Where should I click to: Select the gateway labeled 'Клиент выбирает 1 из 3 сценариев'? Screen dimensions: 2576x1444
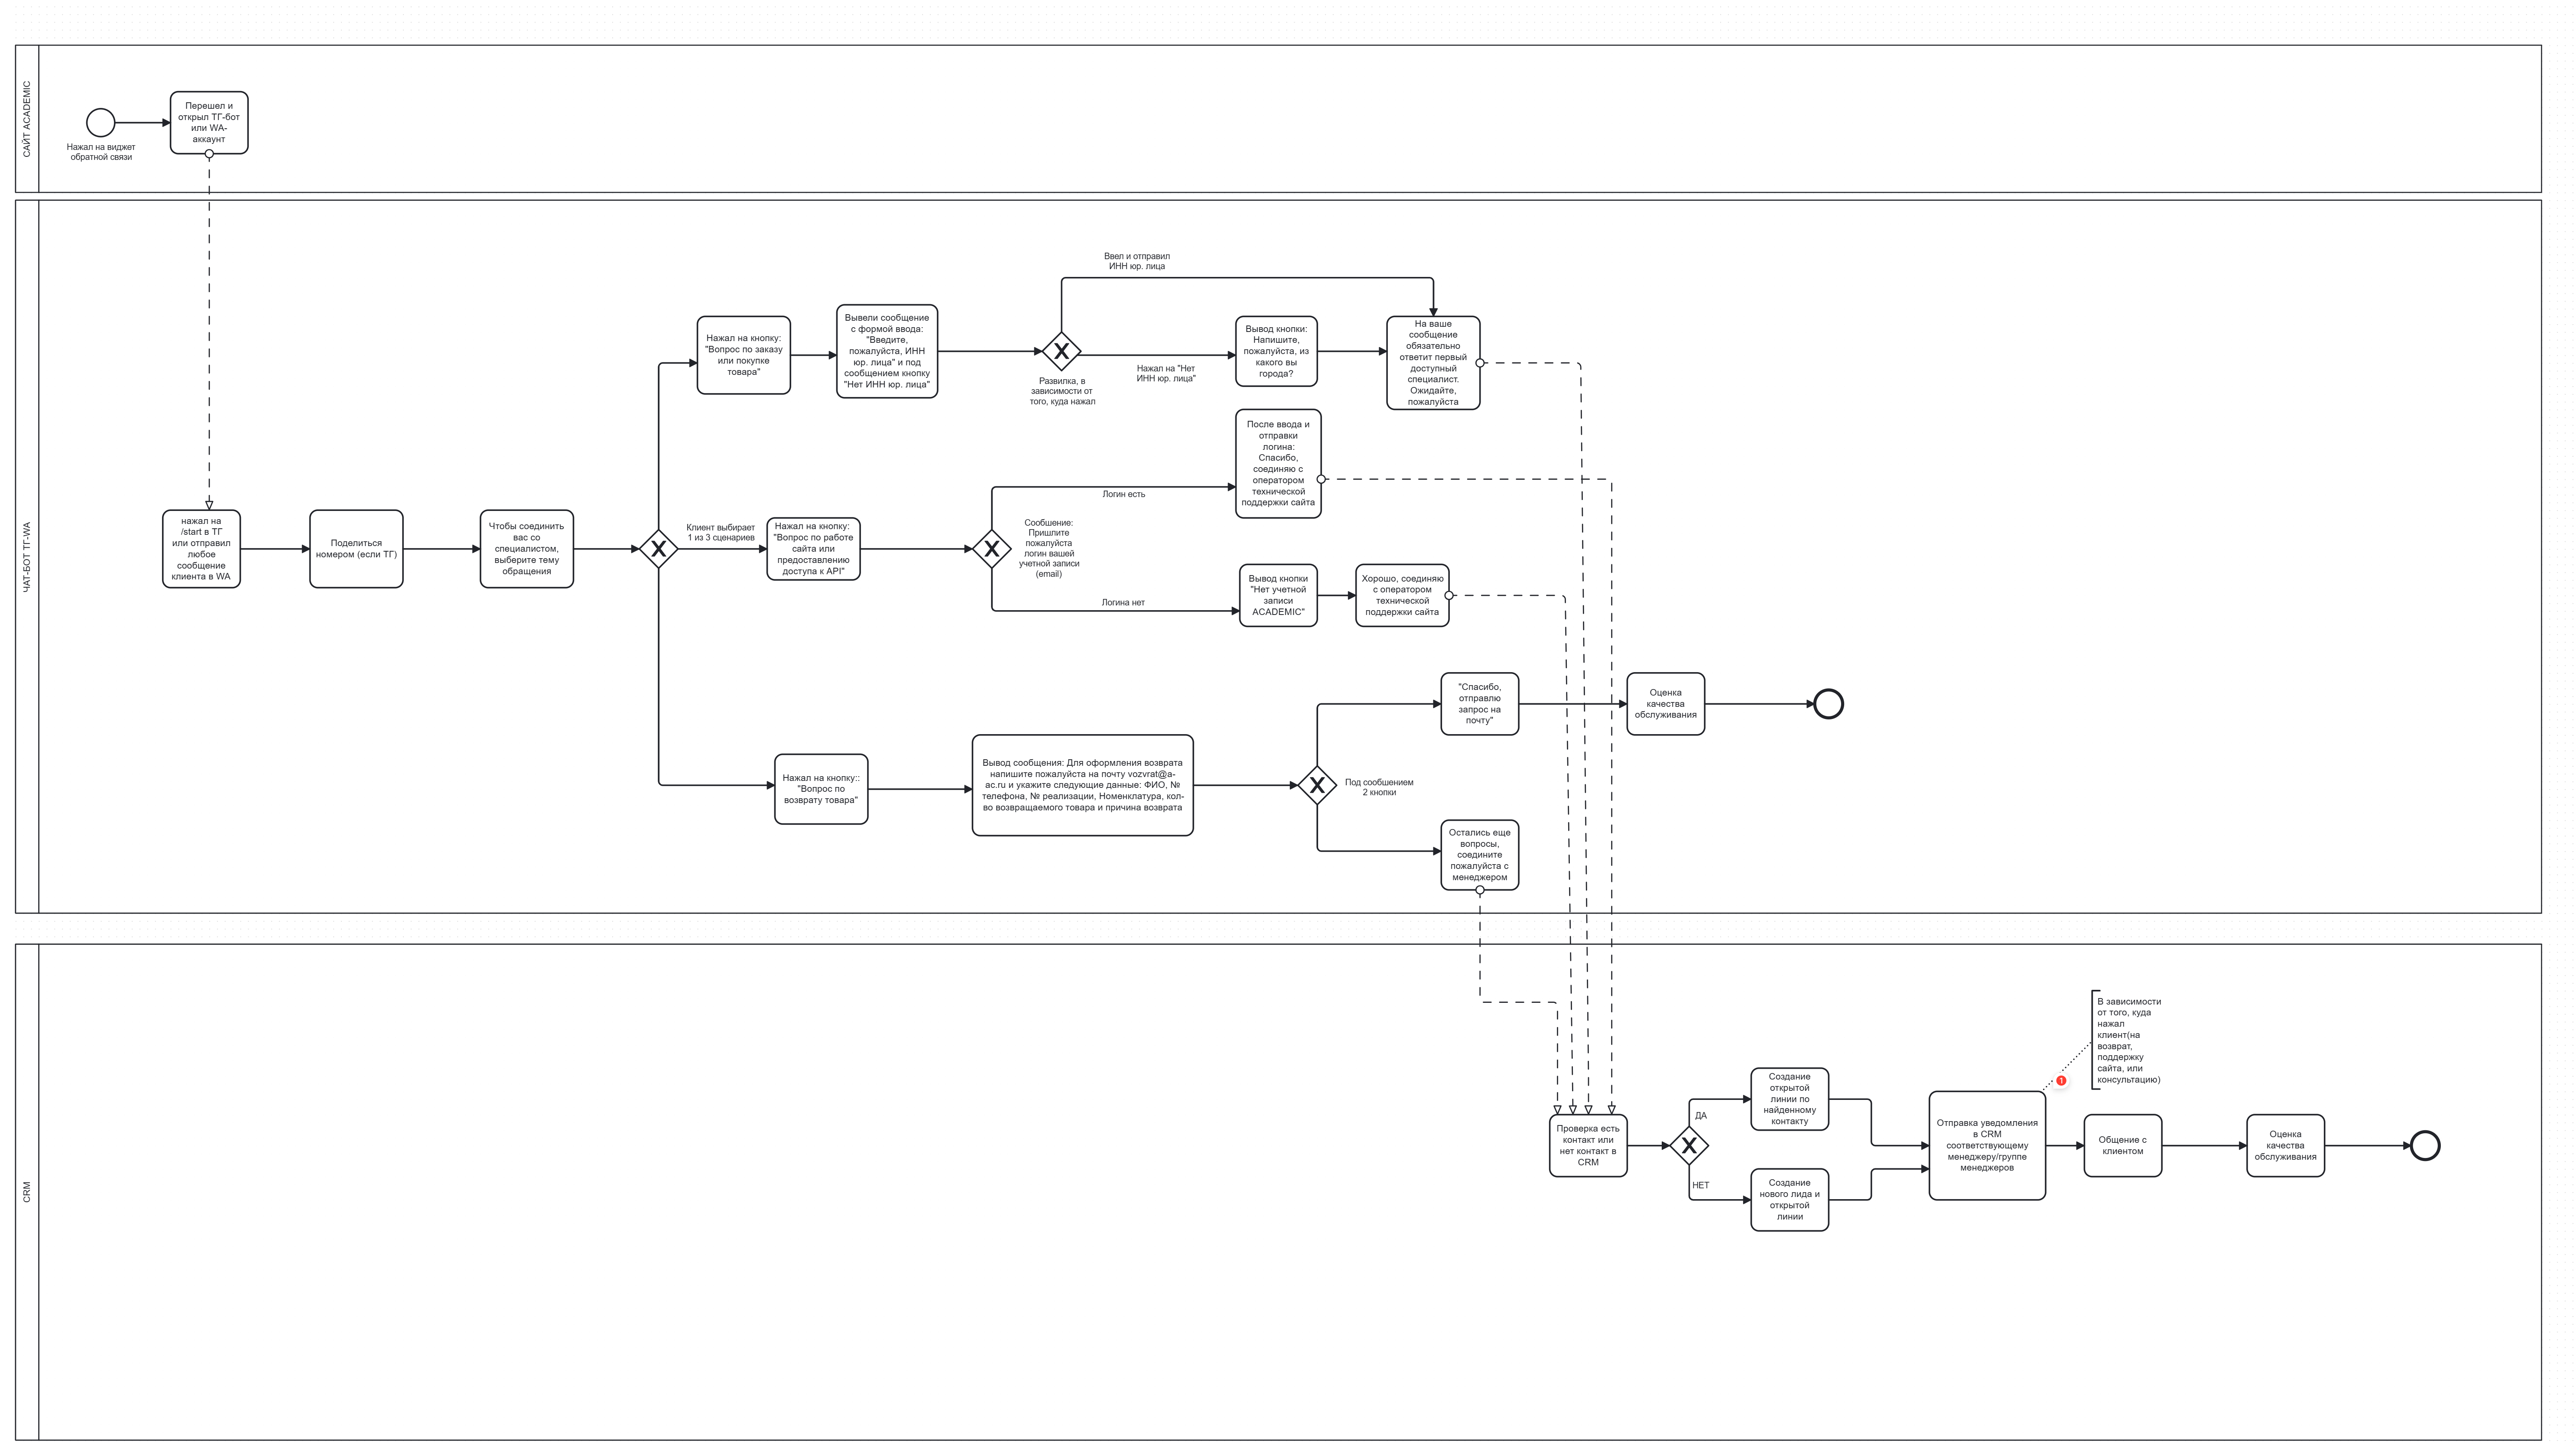click(658, 549)
